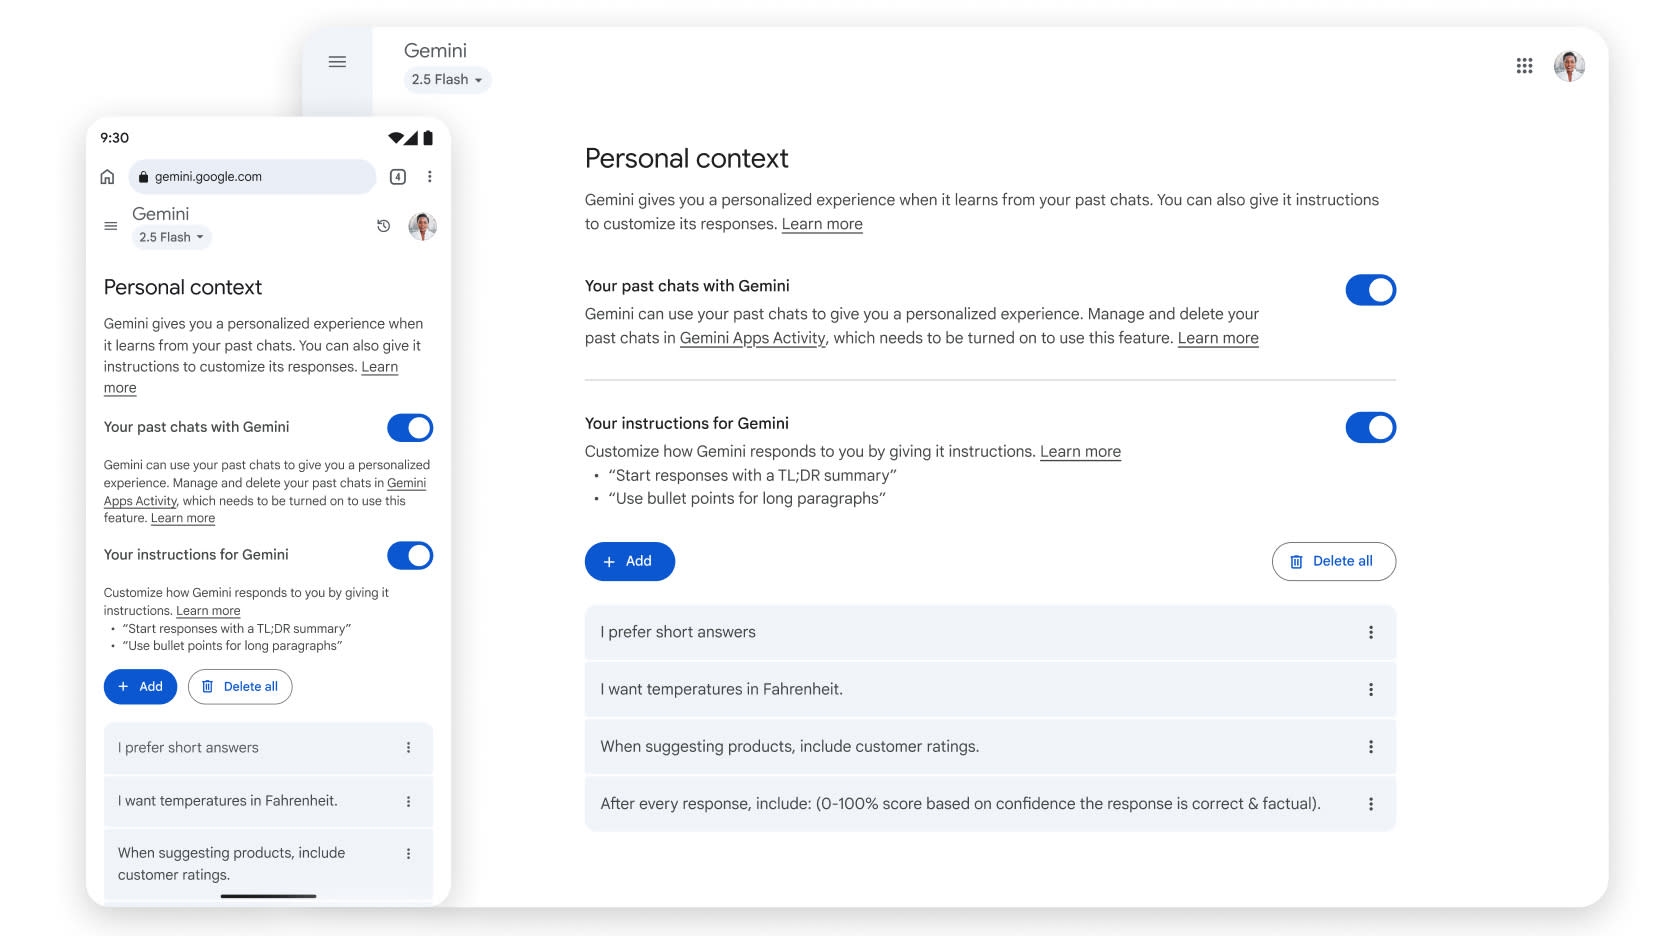
Task: Open options for 'I prefer short answers' on desktop
Action: [1371, 632]
